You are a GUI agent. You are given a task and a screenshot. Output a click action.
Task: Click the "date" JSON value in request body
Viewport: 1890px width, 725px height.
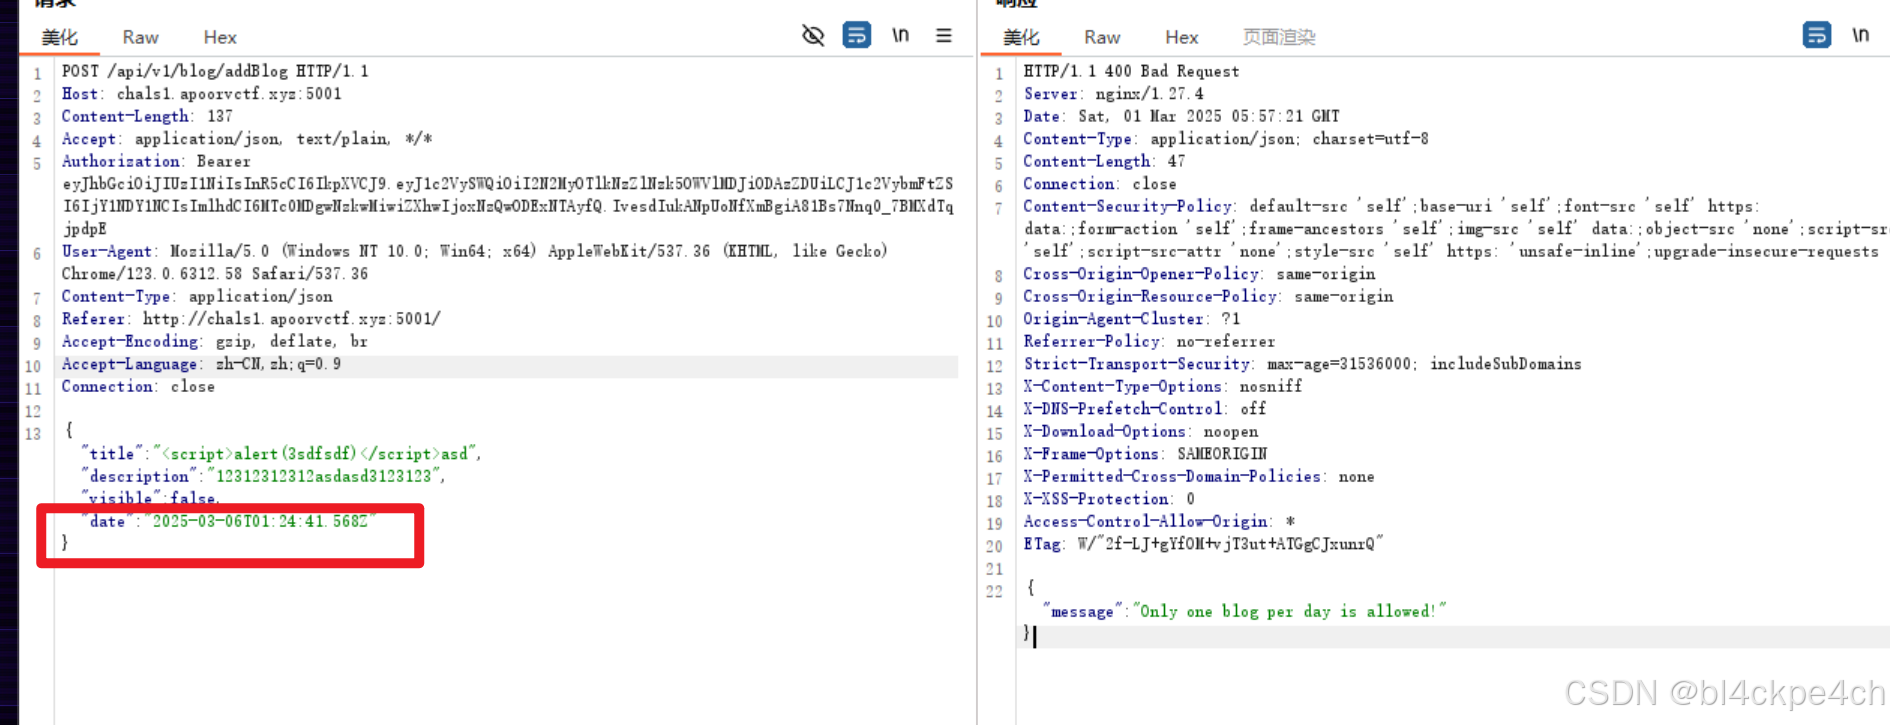point(260,521)
